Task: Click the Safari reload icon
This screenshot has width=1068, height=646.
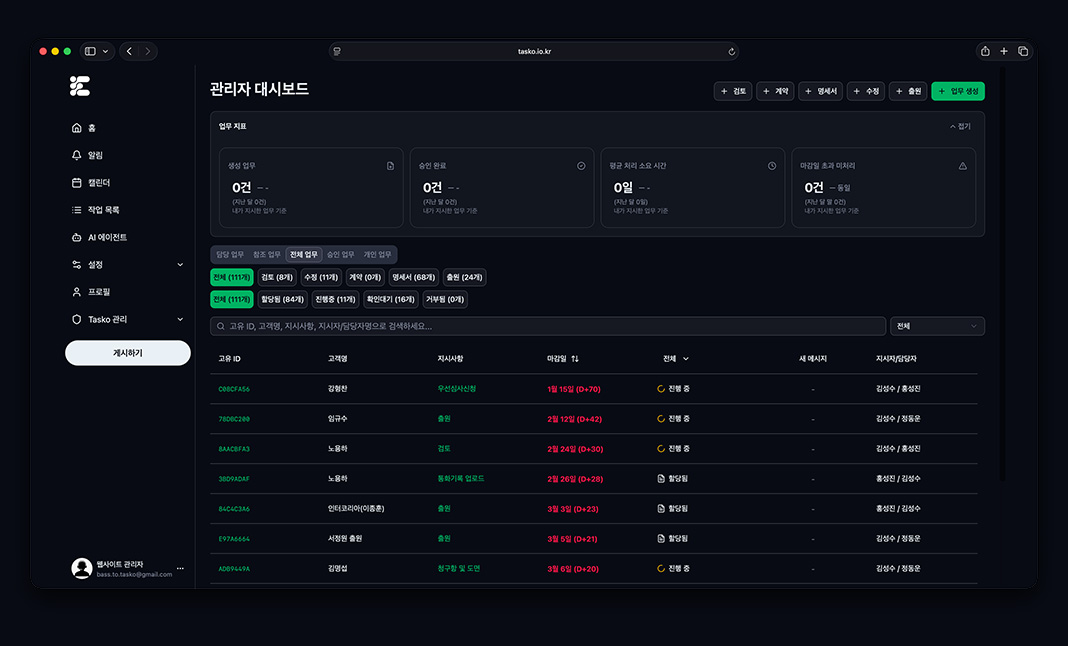Action: (x=732, y=51)
